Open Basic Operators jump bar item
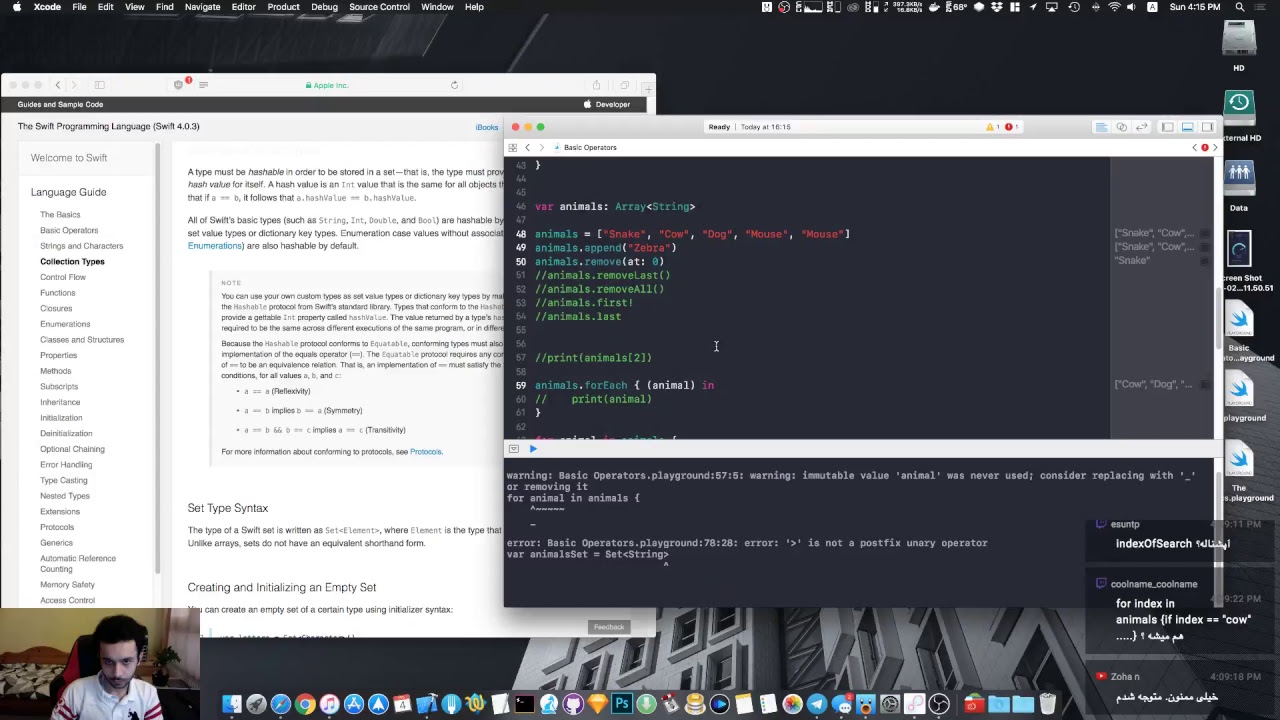Screen dimensions: 1280x720 (586, 147)
